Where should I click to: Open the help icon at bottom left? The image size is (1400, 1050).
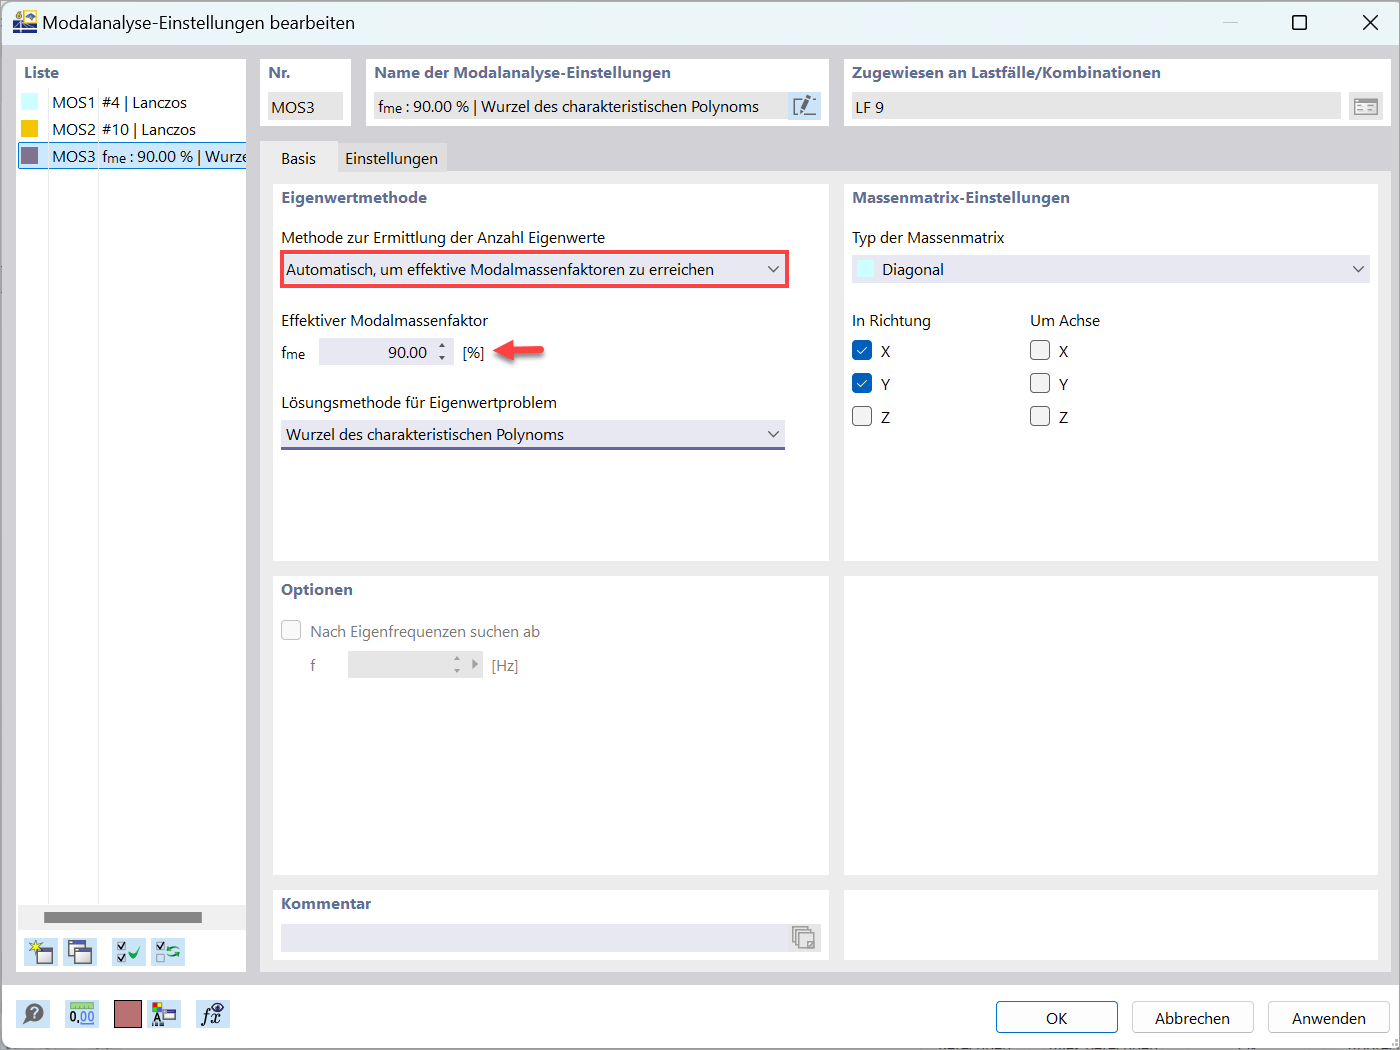33,1014
